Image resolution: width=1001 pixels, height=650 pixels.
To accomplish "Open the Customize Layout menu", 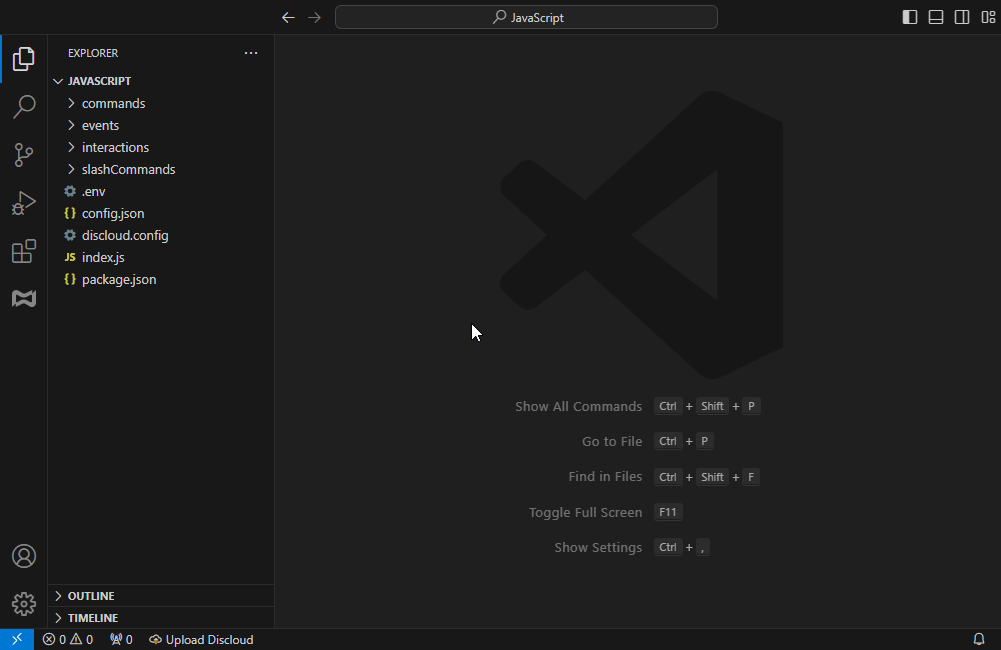I will pos(988,17).
